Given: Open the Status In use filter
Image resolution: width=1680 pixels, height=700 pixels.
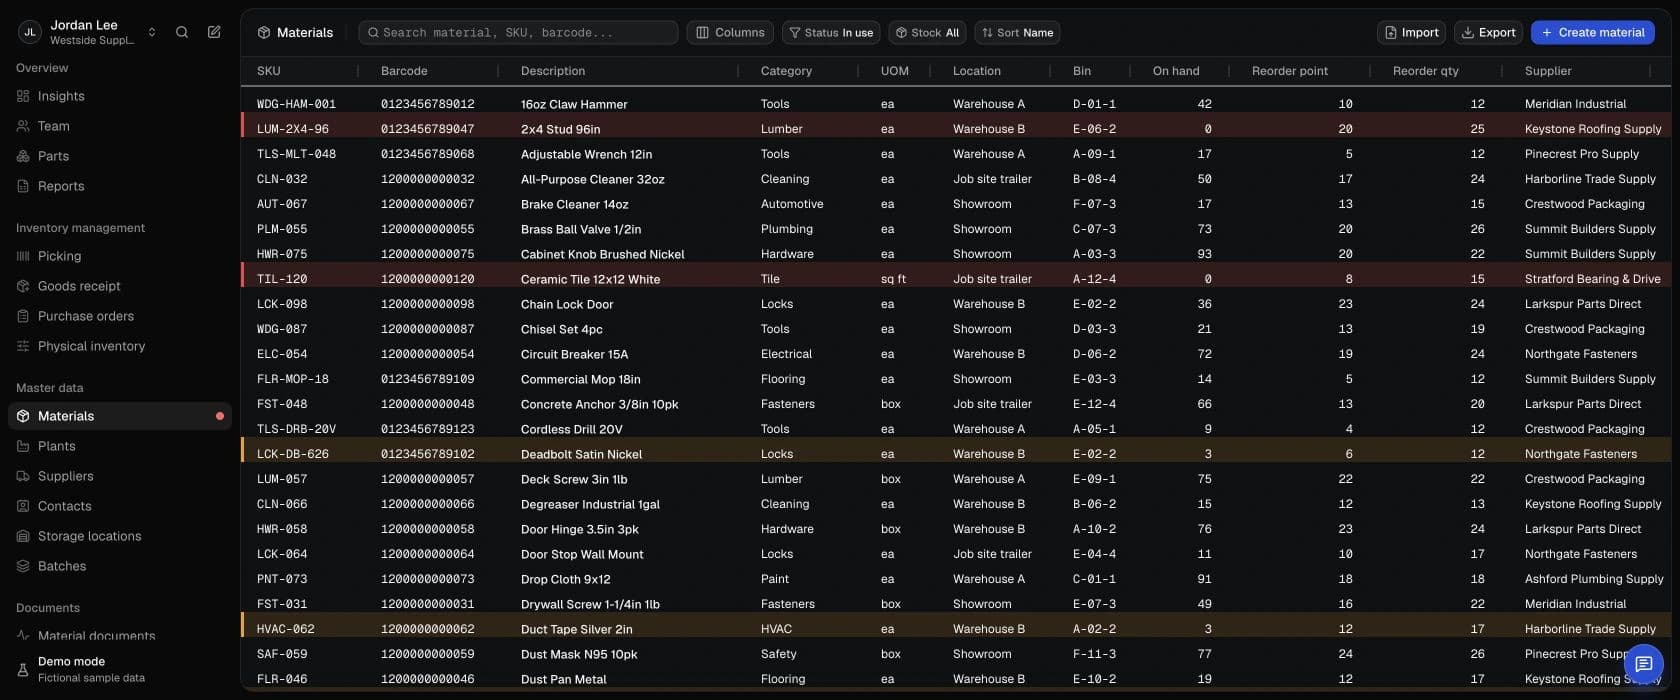Looking at the screenshot, I should [x=831, y=32].
